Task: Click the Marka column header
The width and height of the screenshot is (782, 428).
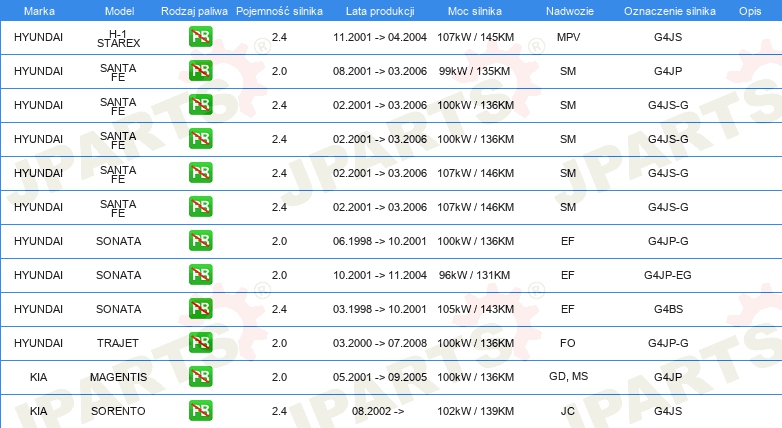Action: coord(39,11)
